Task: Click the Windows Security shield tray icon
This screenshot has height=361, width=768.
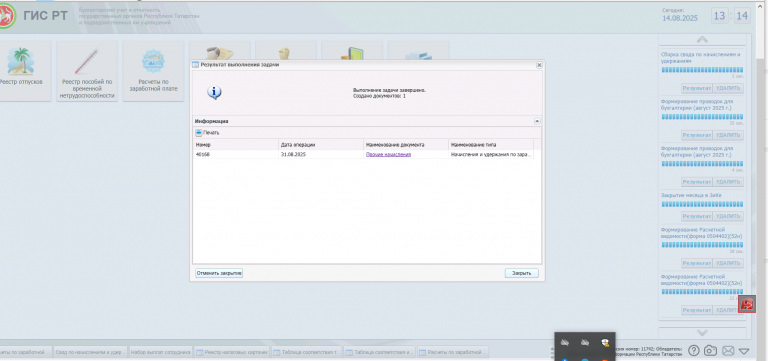Action: pyautogui.click(x=605, y=343)
